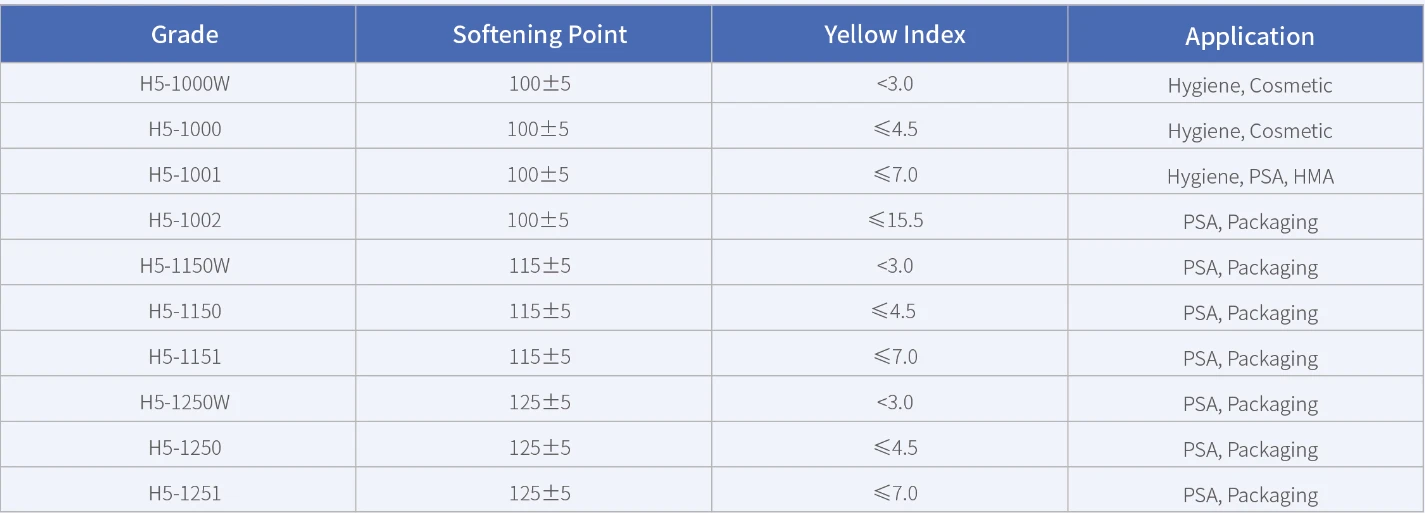Click the ≤15.5 yellow index value
Screen dimensions: 1425x513
pos(895,220)
